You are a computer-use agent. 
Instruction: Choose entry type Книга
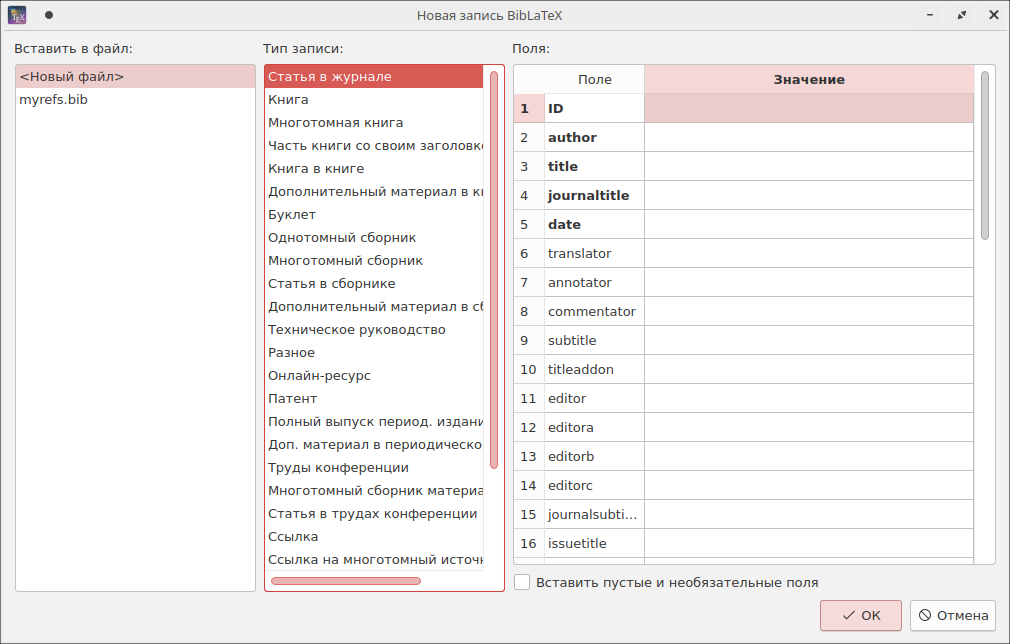coord(374,100)
